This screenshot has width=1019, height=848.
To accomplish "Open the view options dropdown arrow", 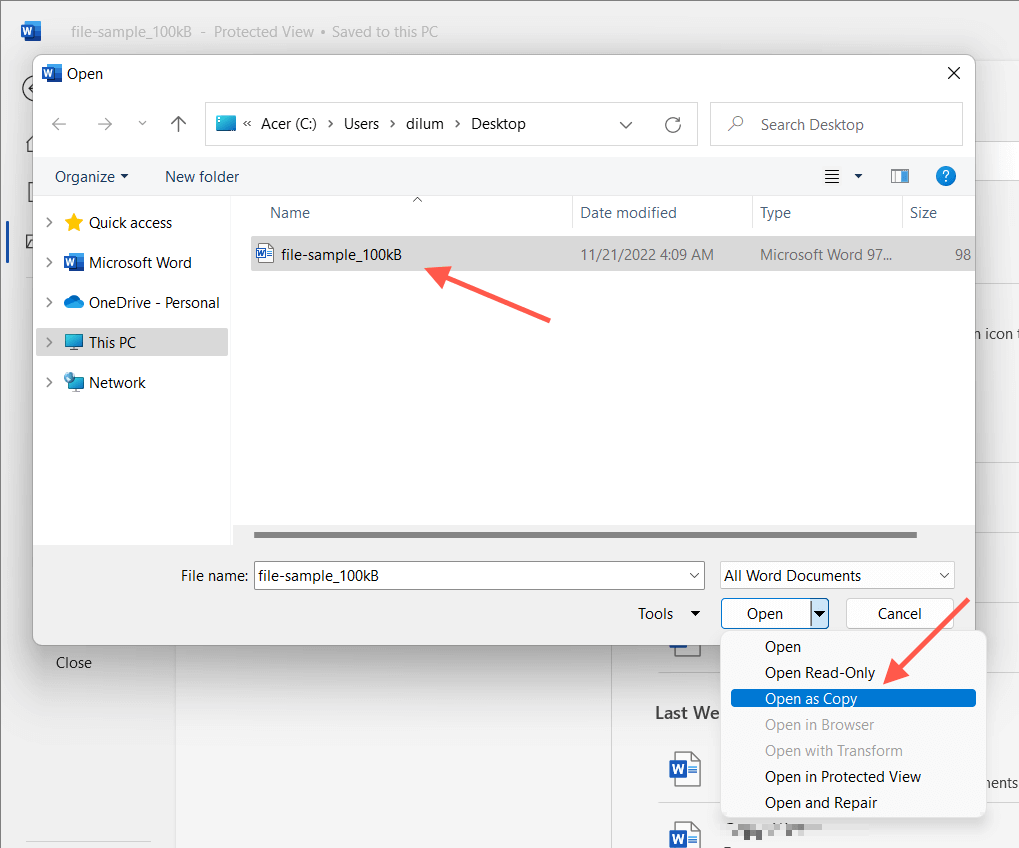I will click(858, 176).
